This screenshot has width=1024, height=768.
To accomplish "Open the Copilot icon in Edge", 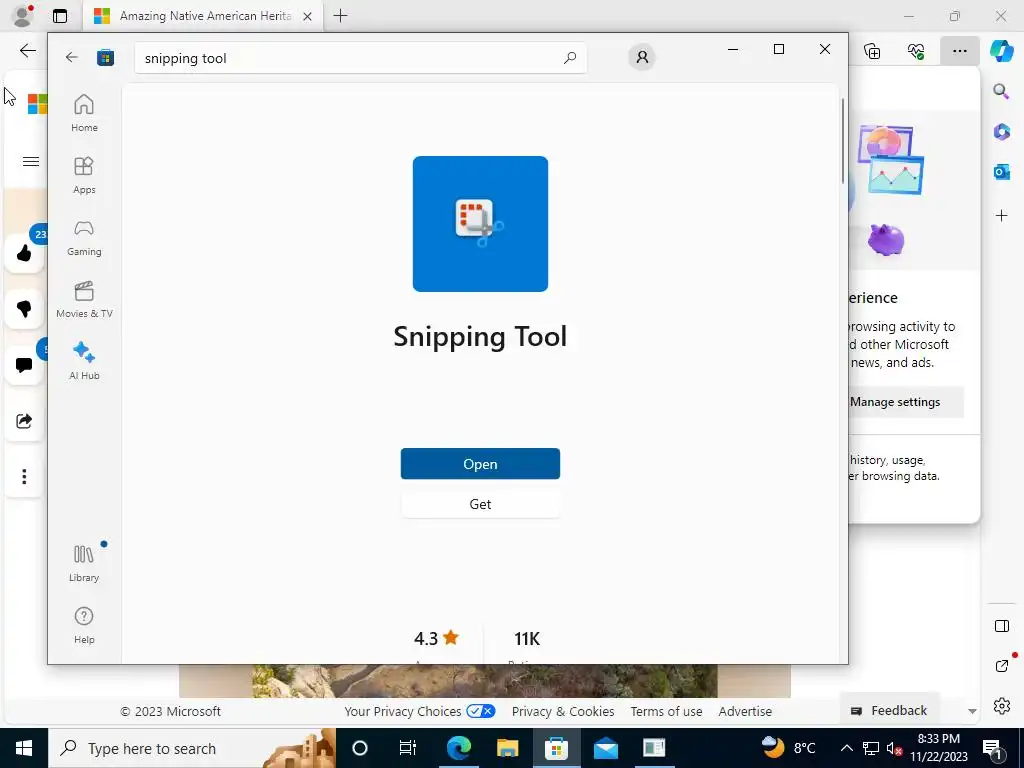I will click(x=1002, y=50).
